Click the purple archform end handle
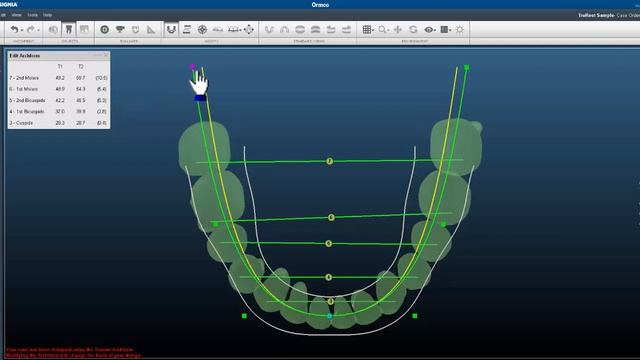 click(x=192, y=67)
